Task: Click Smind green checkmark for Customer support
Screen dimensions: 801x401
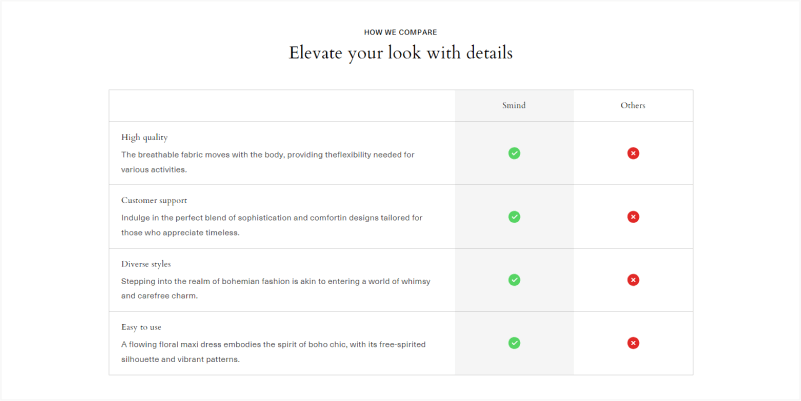Action: click(x=514, y=217)
